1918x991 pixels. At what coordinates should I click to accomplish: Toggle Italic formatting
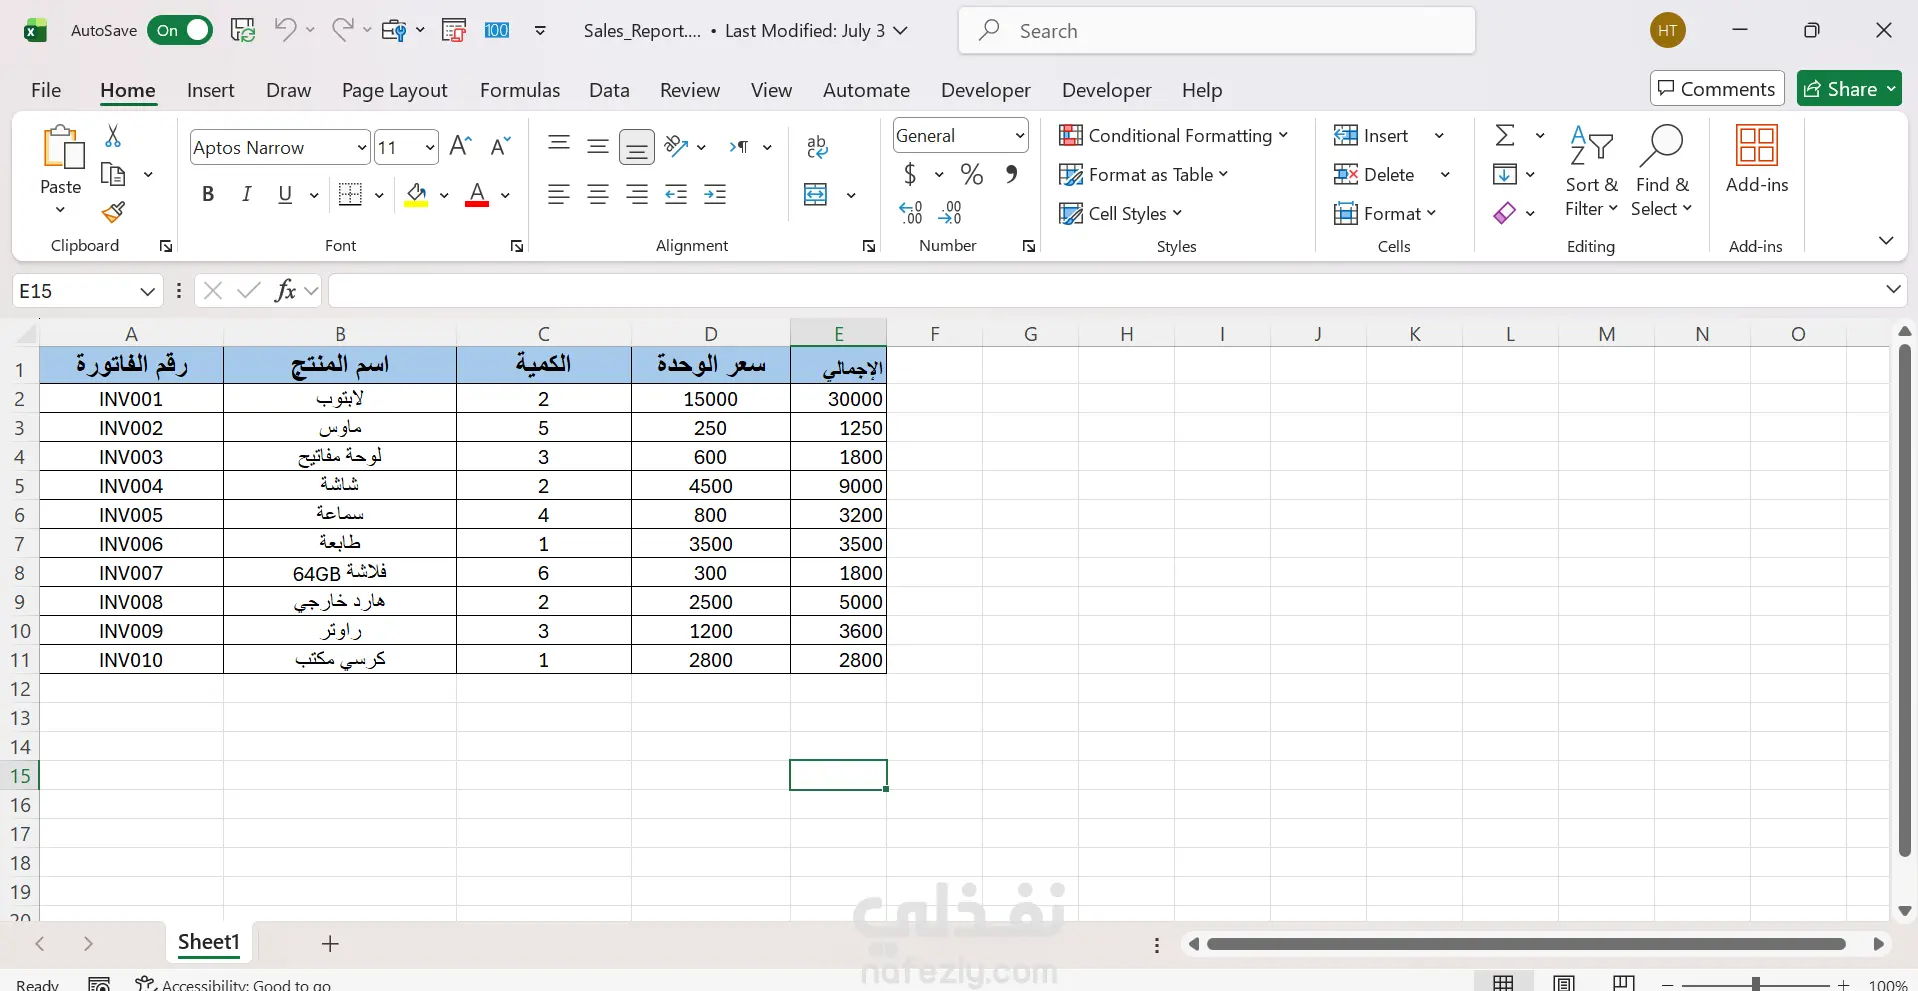[246, 195]
